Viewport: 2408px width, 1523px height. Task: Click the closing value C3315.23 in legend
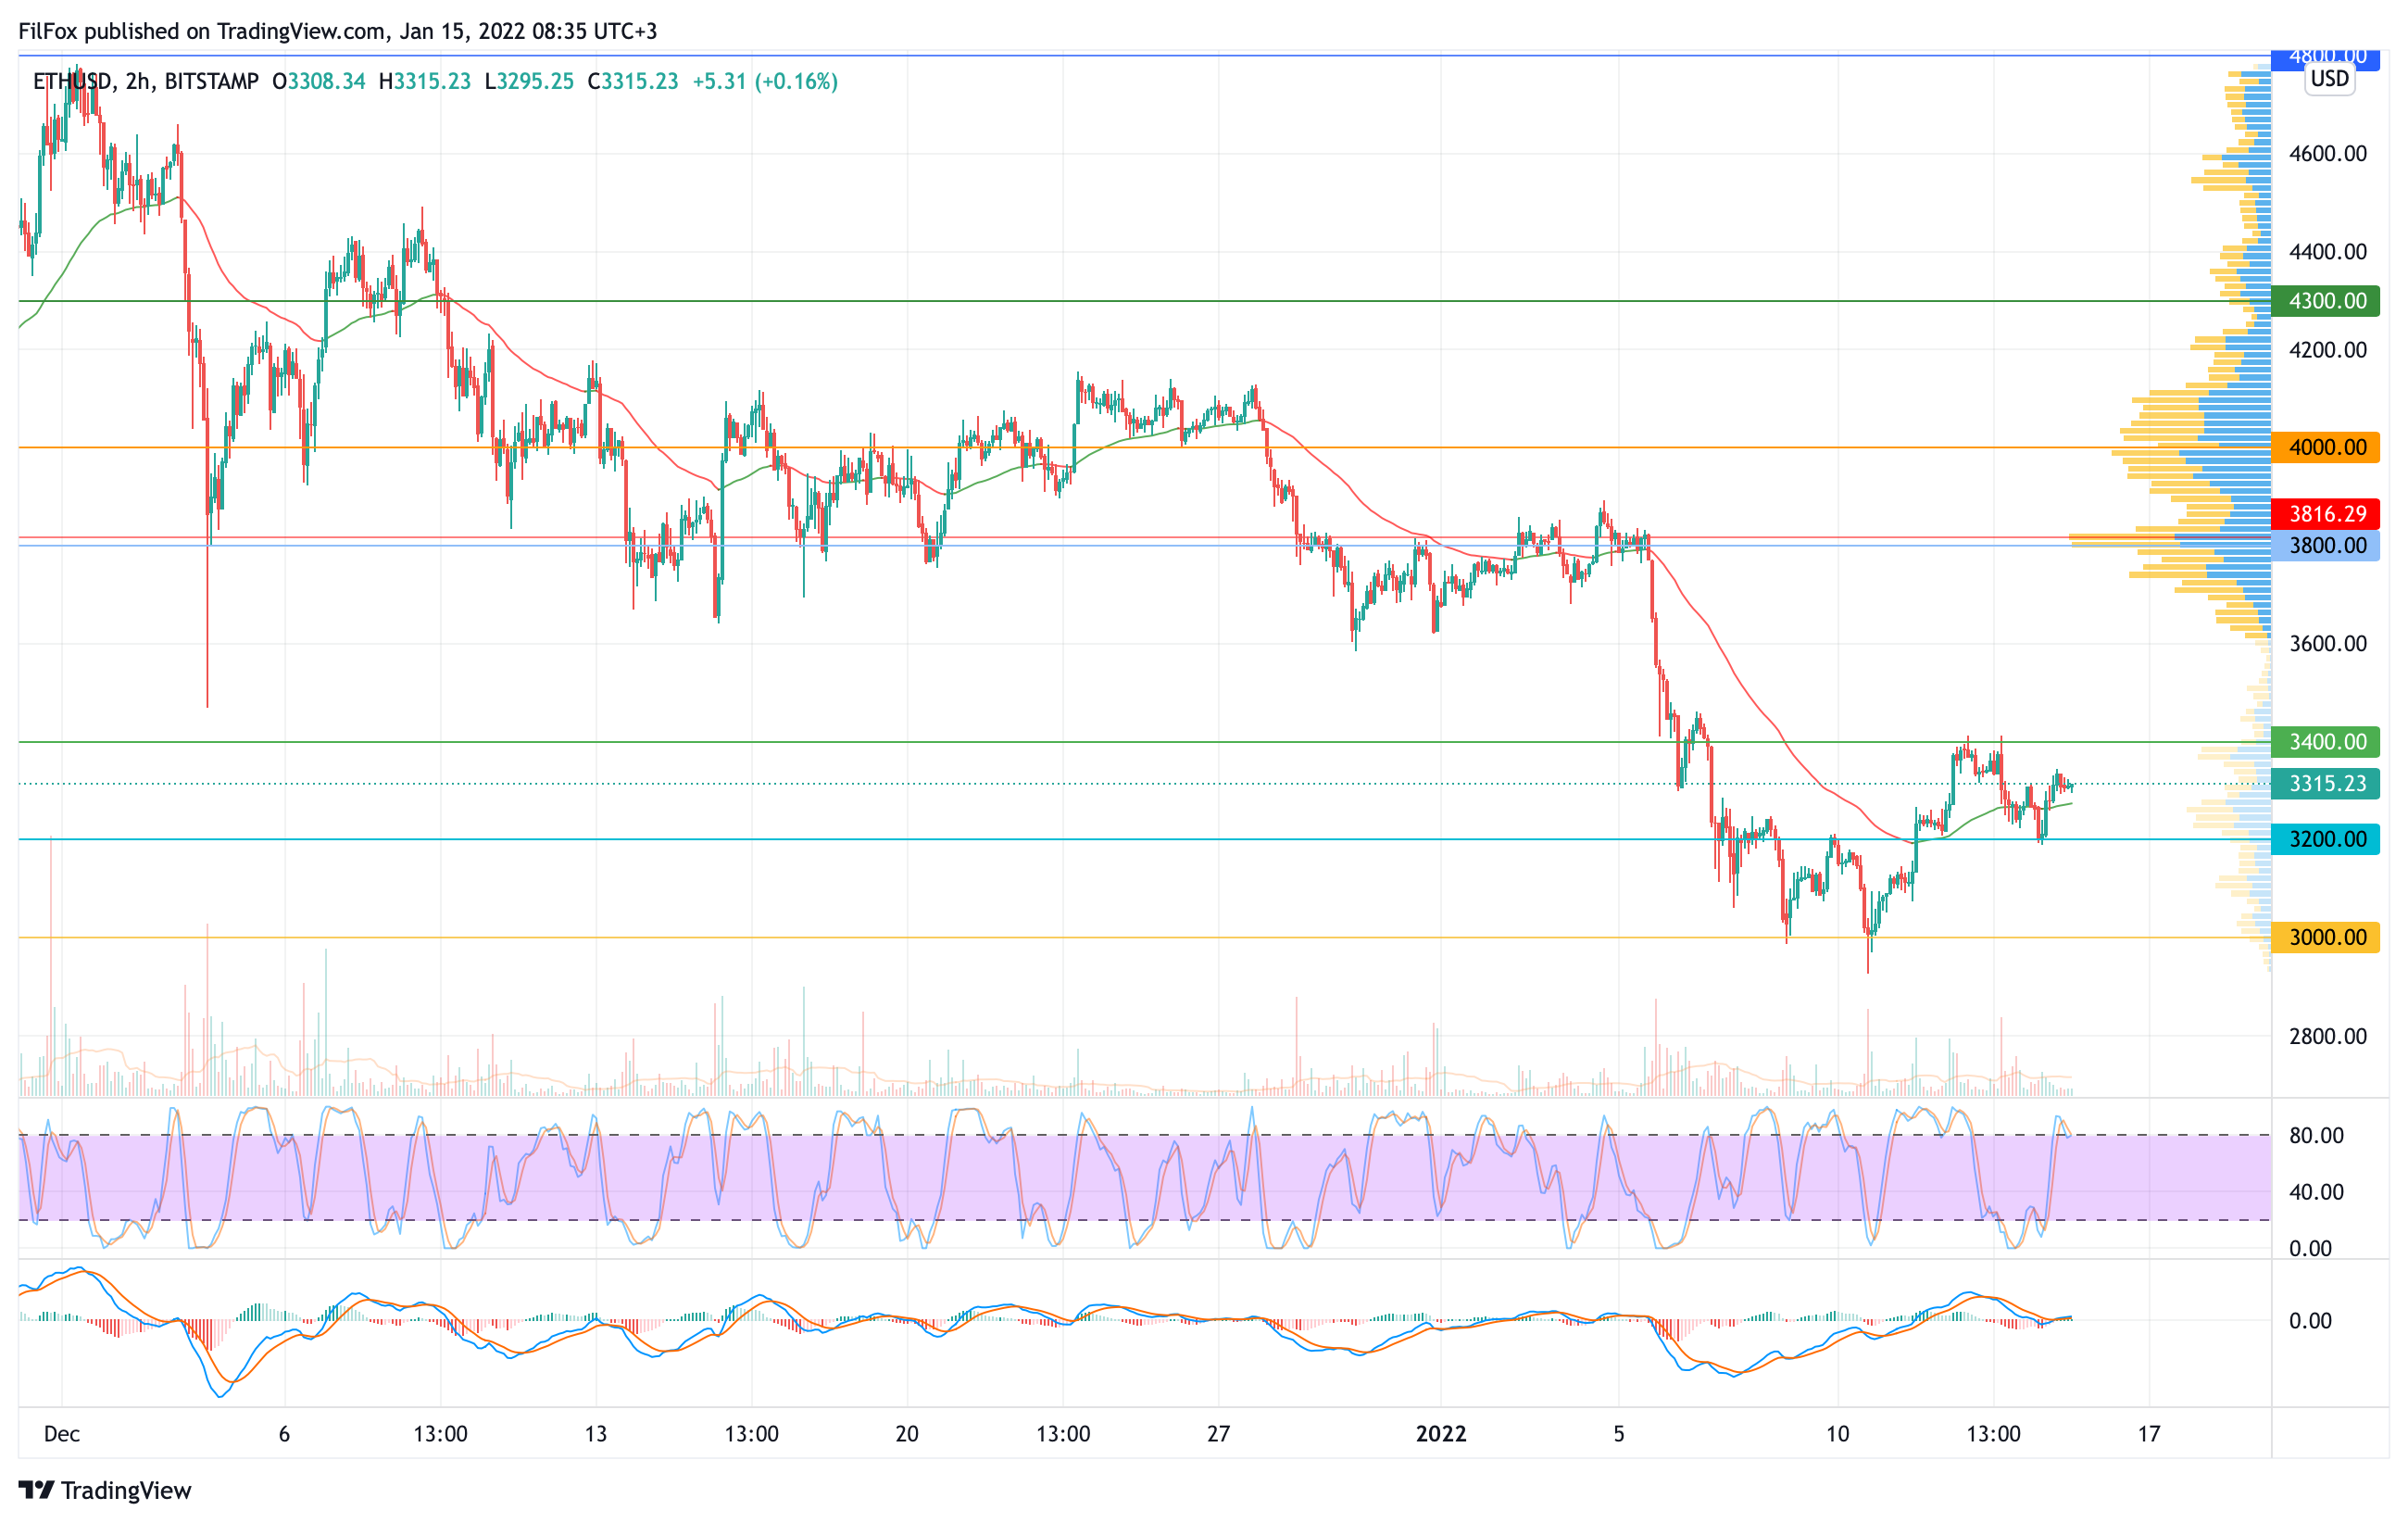click(x=633, y=82)
